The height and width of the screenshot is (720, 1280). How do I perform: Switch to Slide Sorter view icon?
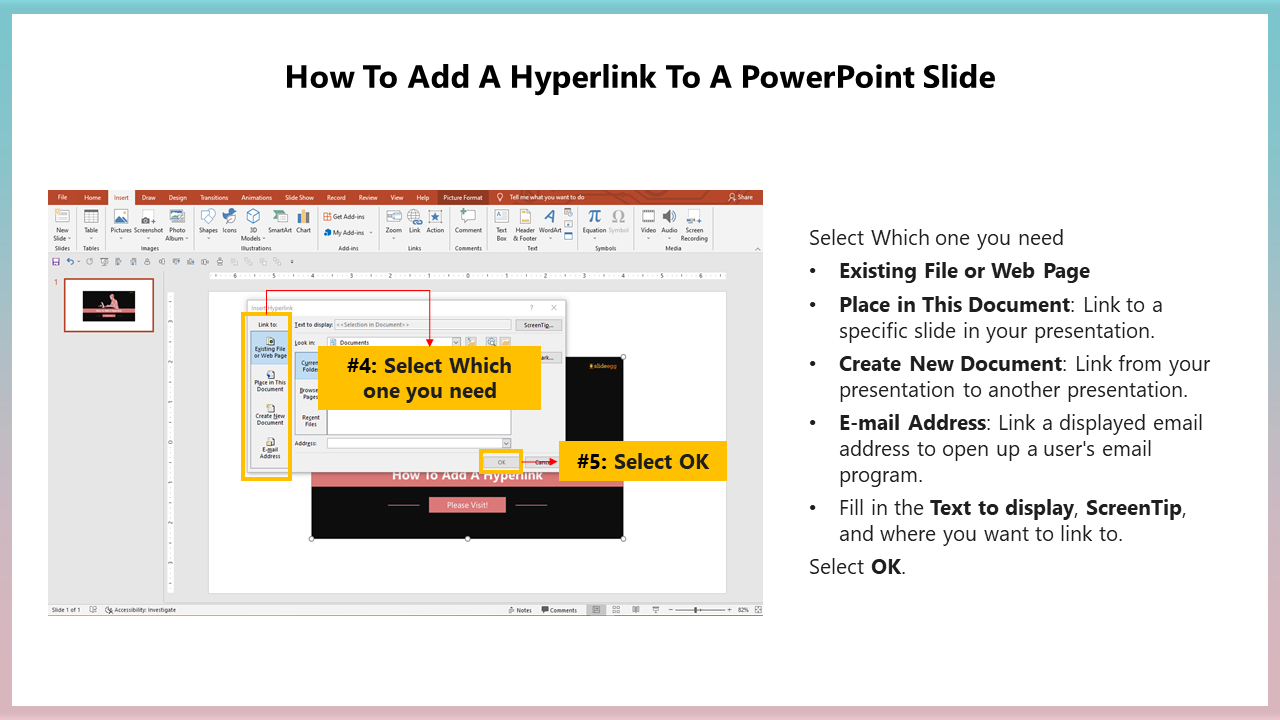pyautogui.click(x=616, y=610)
